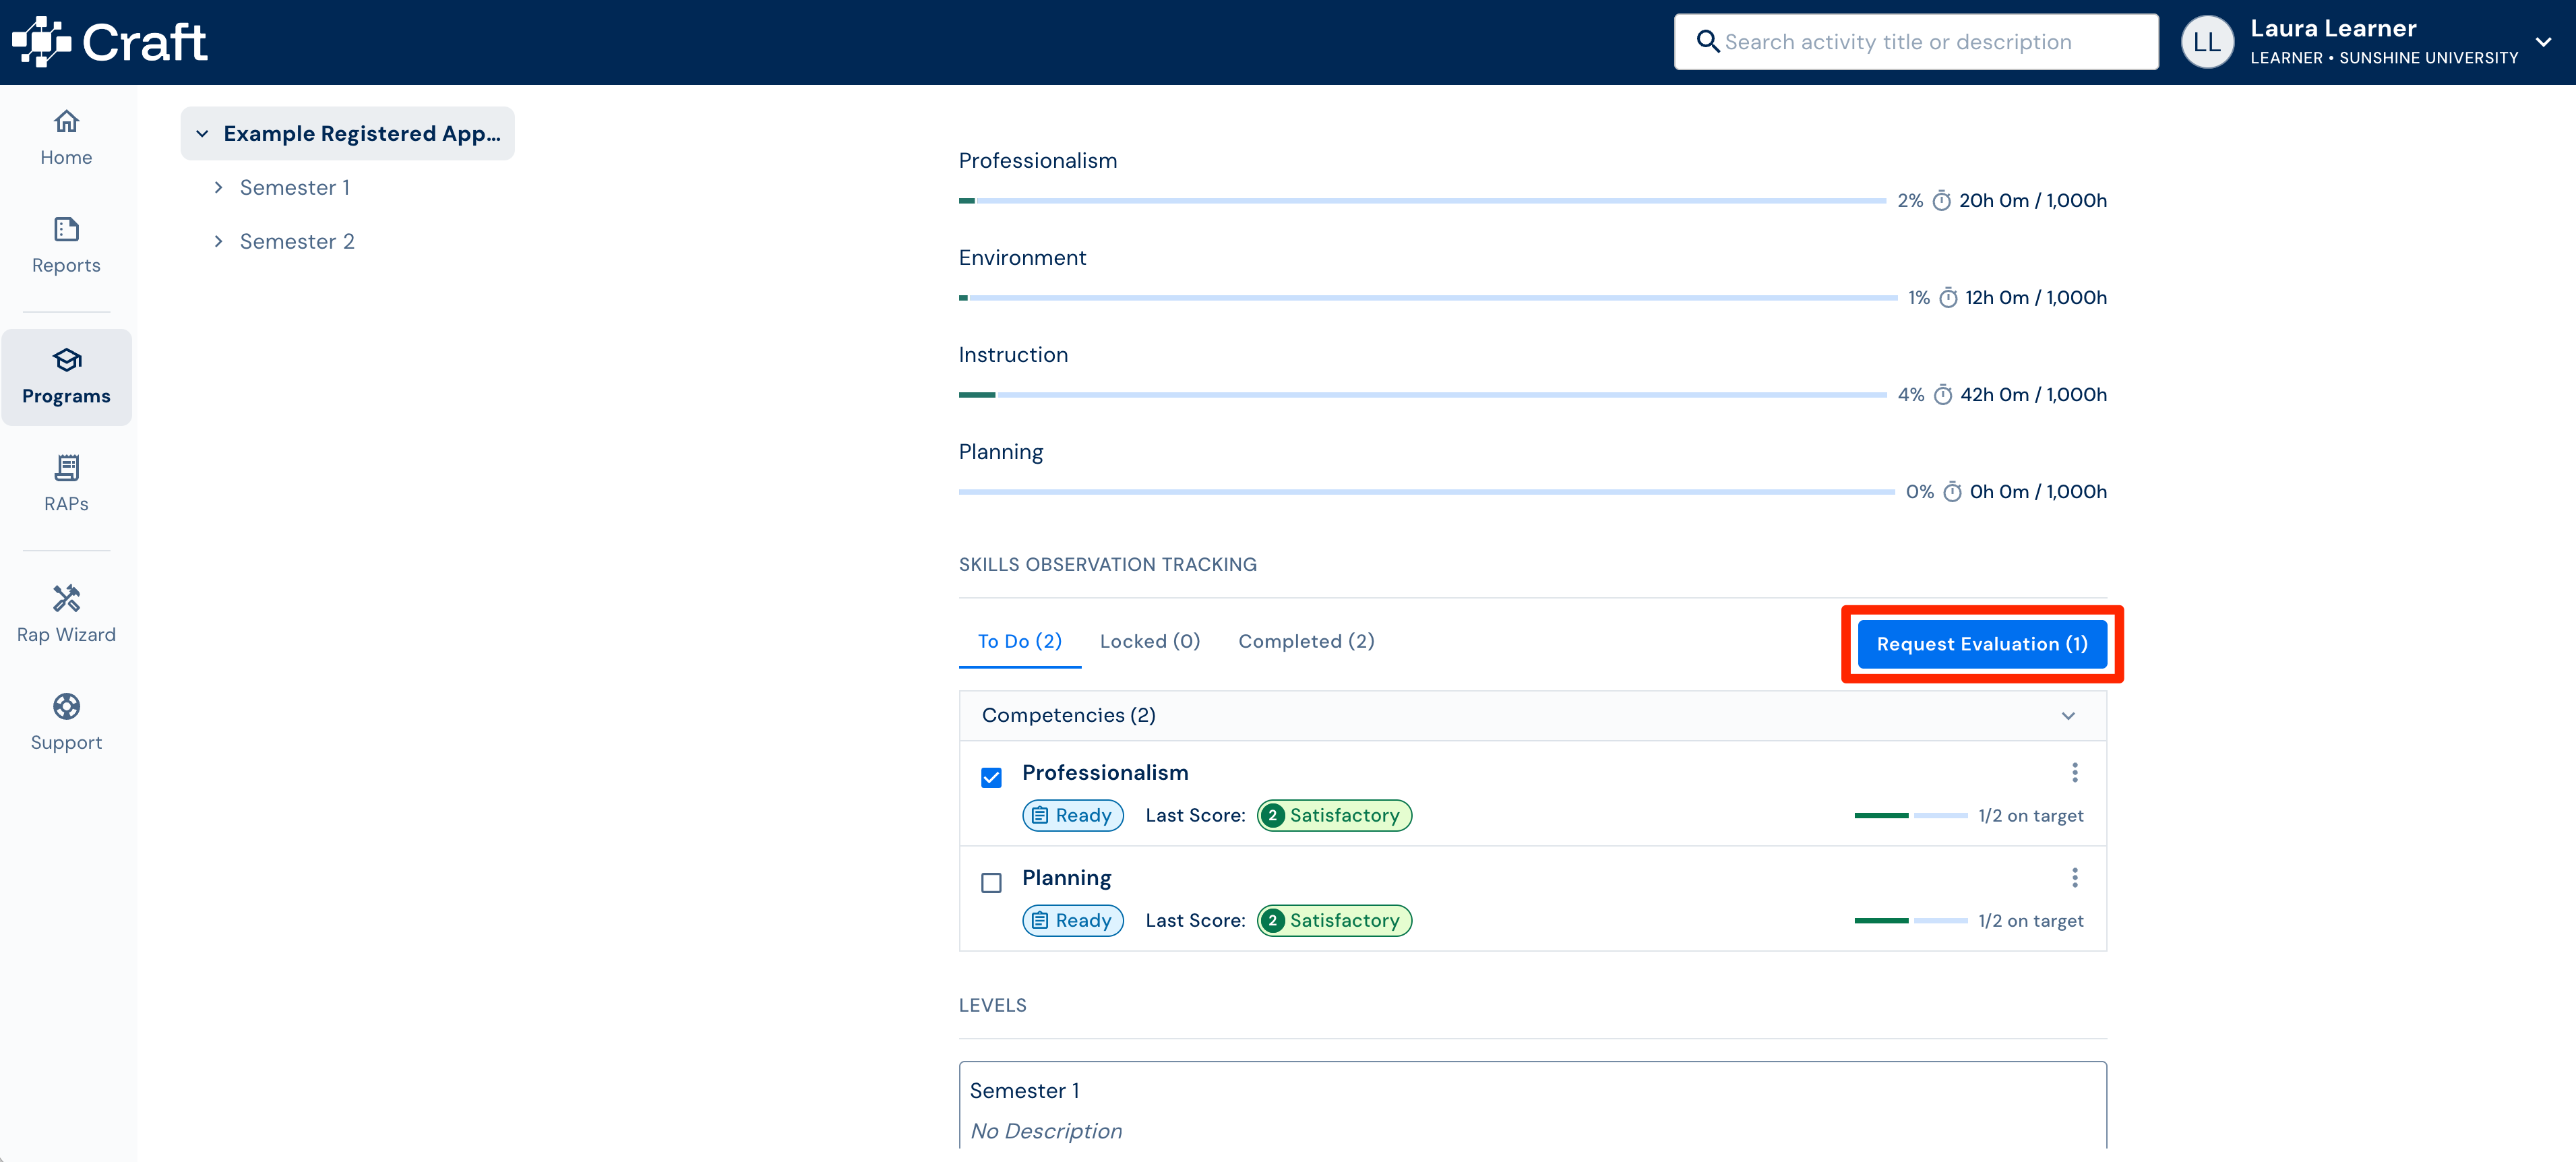This screenshot has height=1162, width=2576.
Task: Uncheck the Professionalism competency checkbox
Action: click(991, 777)
